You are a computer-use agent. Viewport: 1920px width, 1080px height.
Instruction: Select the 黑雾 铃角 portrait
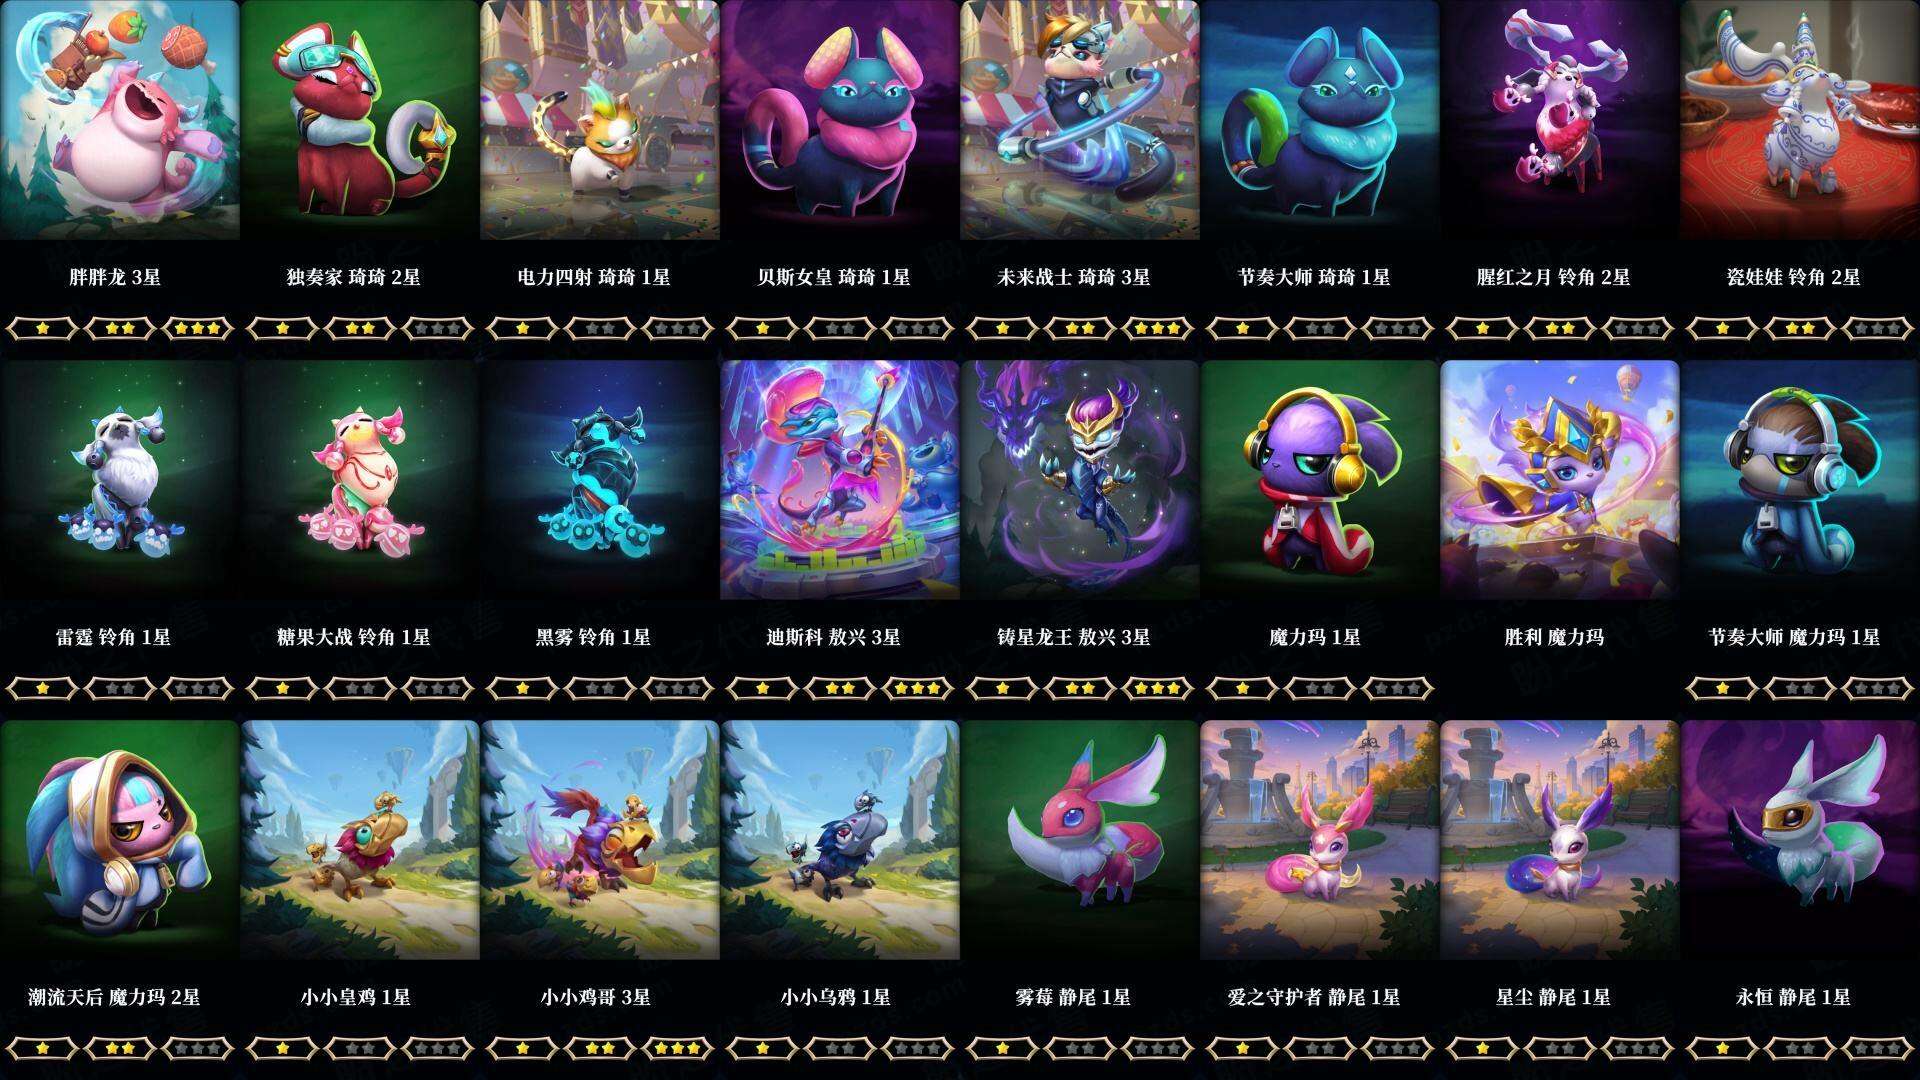tap(600, 480)
